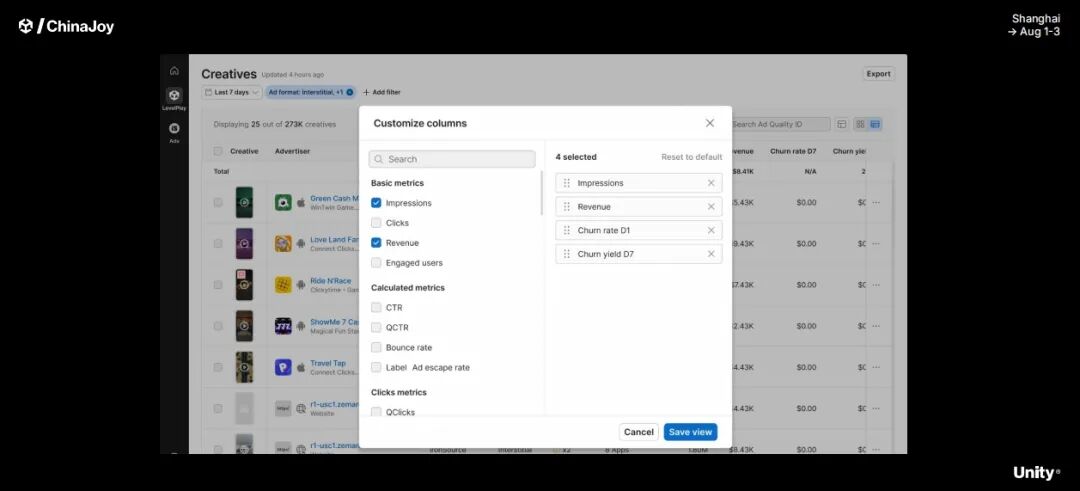Open the ShowMe 7 creative thumbnail
The height and width of the screenshot is (491, 1080).
coord(245,326)
